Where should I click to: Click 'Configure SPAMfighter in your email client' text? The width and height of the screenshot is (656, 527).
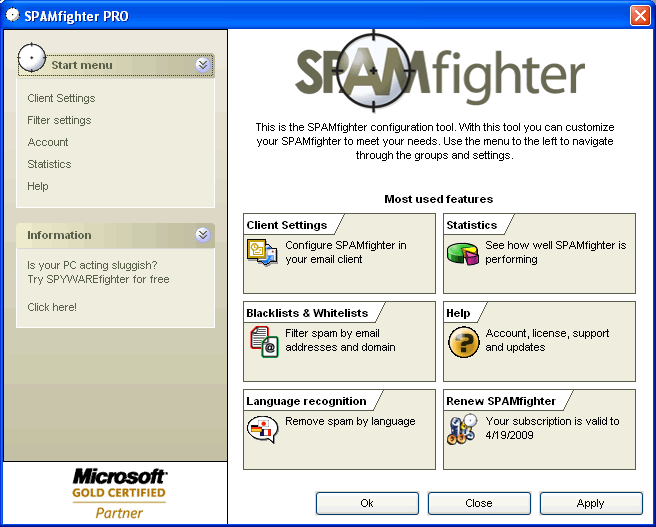click(x=346, y=252)
